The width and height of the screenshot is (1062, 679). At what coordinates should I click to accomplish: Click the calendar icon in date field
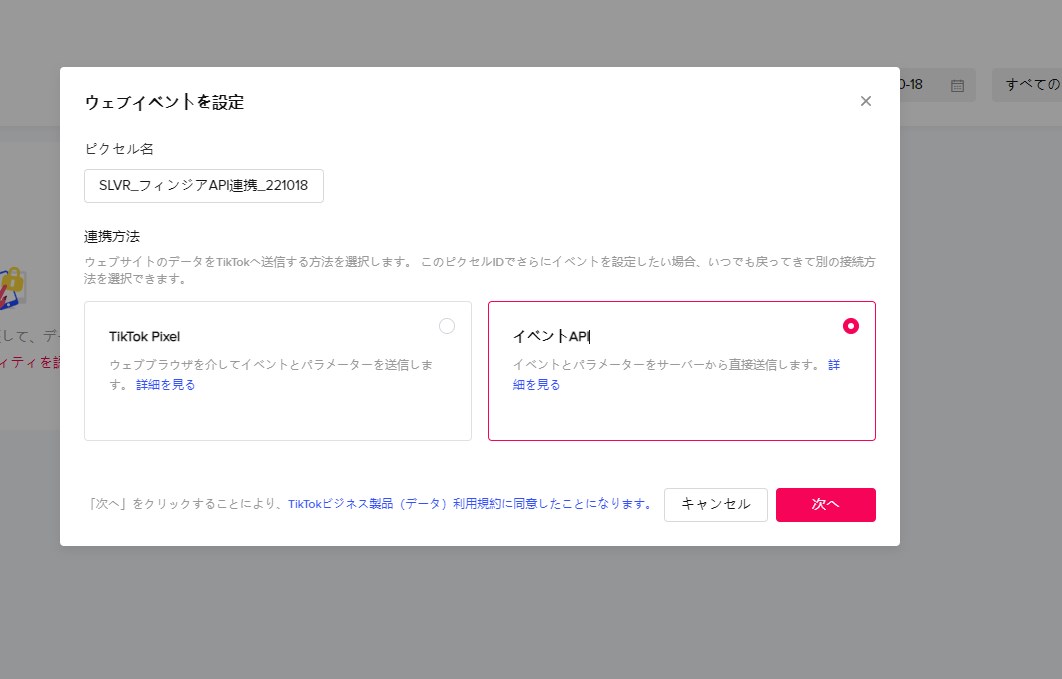(957, 86)
